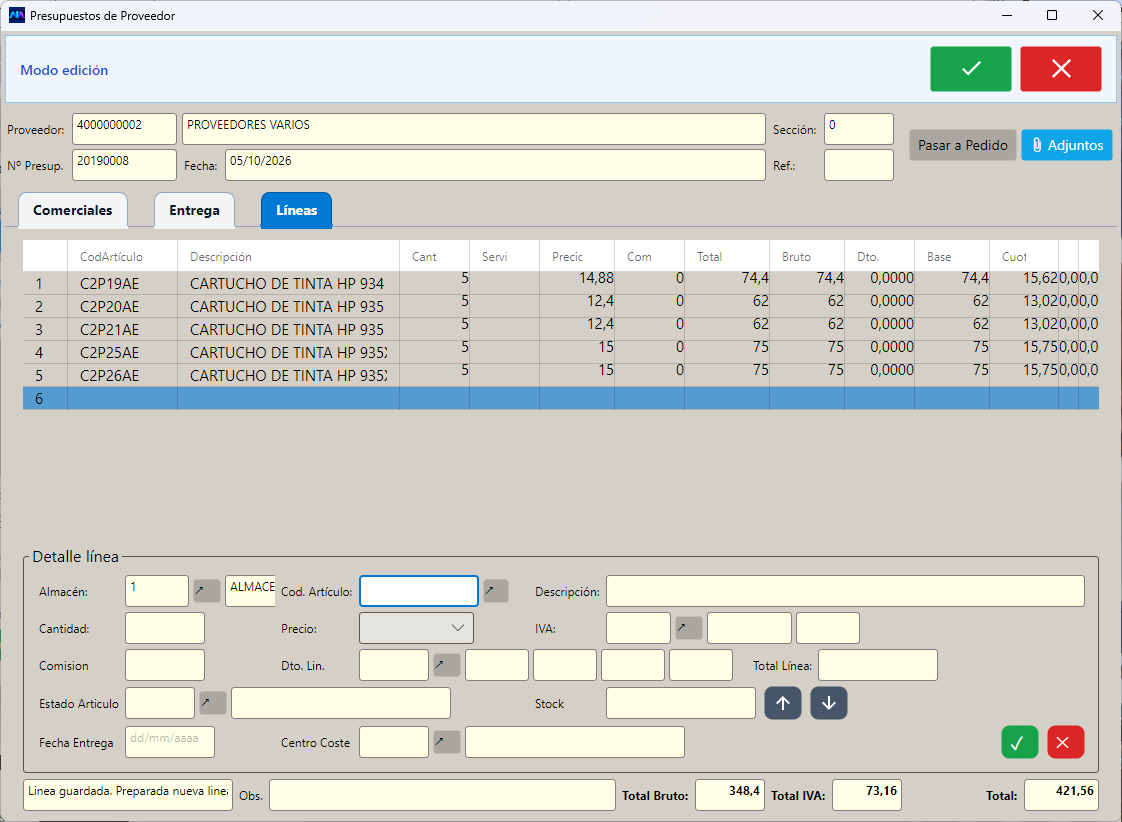Cancel editing with the red X in header
The height and width of the screenshot is (822, 1122).
coord(1060,69)
